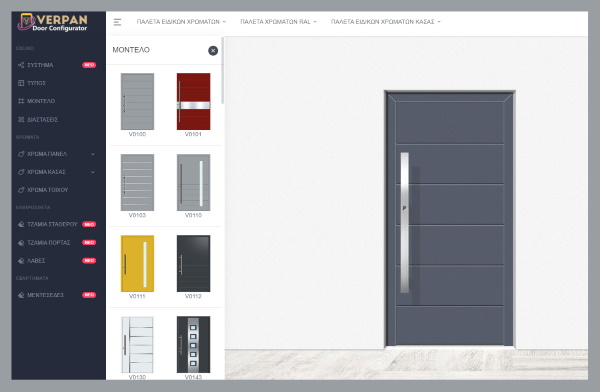Click the ΜΟΝΤΕΛΟ grid icon in the sidebar
This screenshot has height=392, width=600.
point(21,101)
